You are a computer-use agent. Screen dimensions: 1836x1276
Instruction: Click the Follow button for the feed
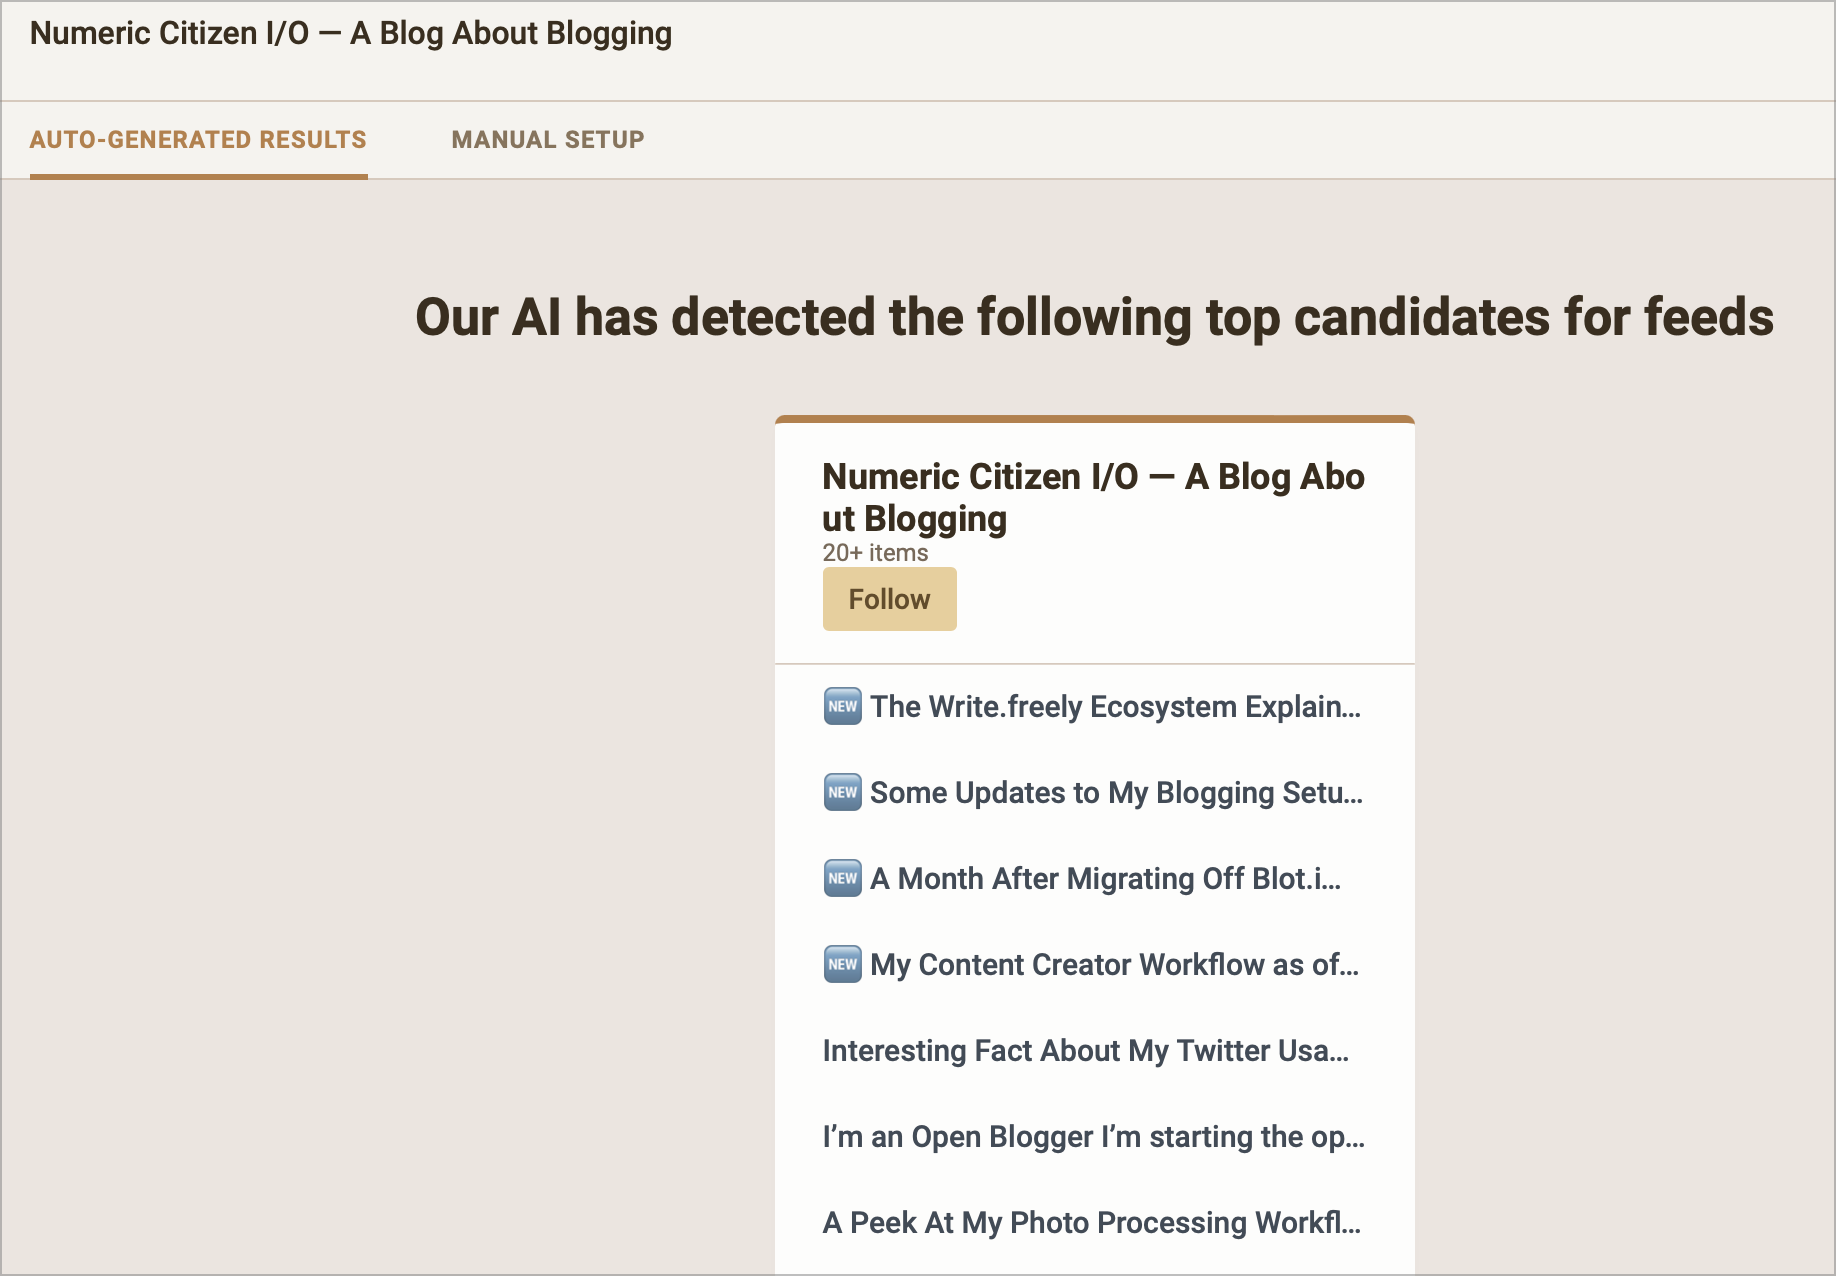click(x=889, y=598)
